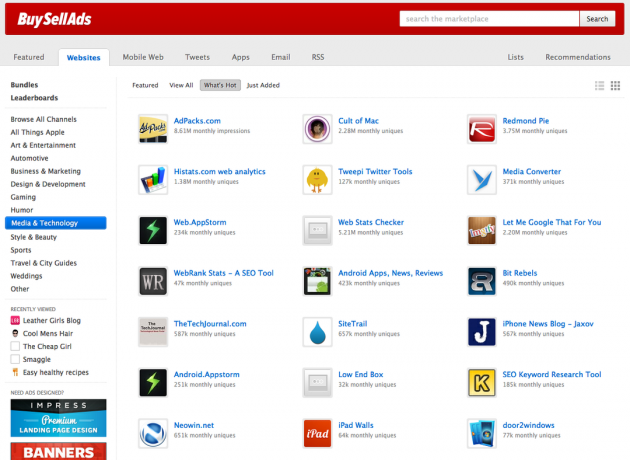Open the Bit Rebels logo icon

click(x=481, y=281)
